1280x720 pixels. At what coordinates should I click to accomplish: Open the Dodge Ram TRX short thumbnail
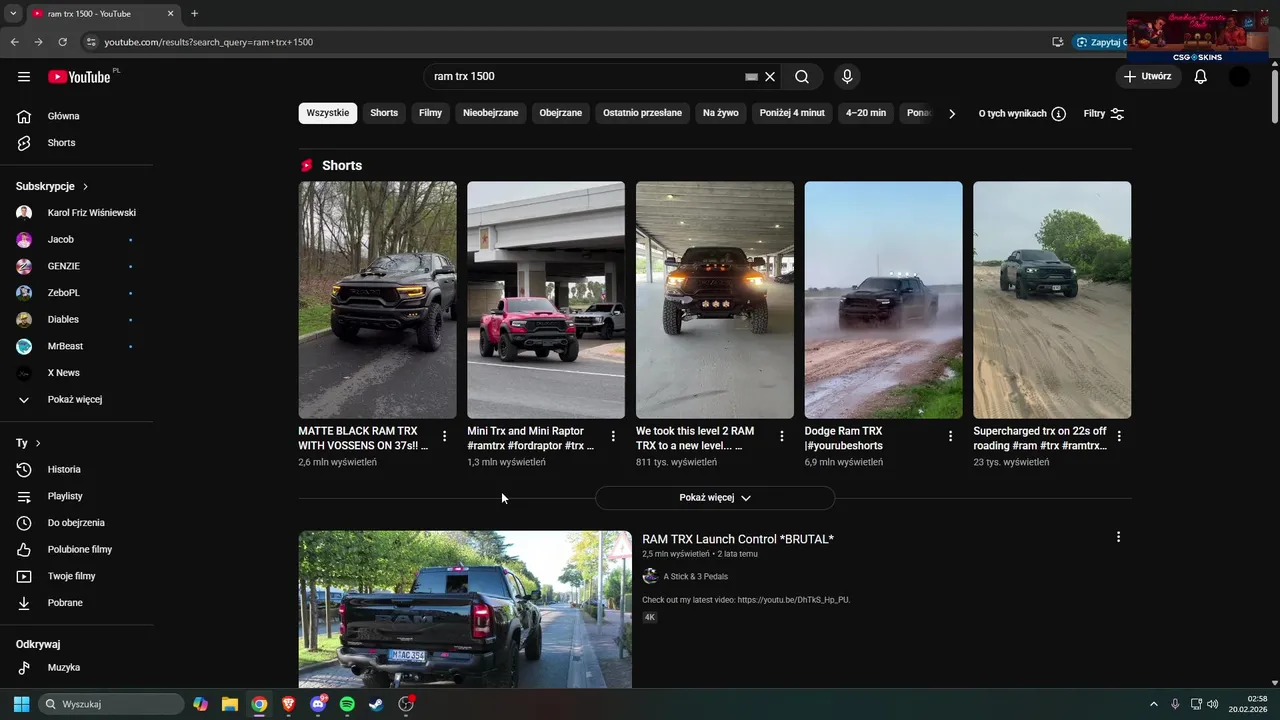883,299
